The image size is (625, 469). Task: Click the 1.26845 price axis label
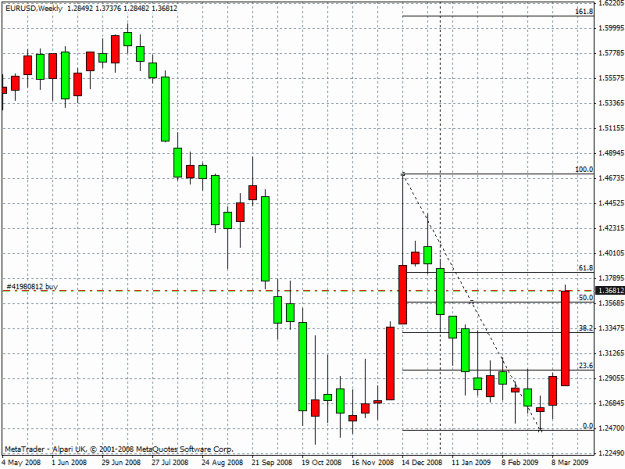click(611, 403)
